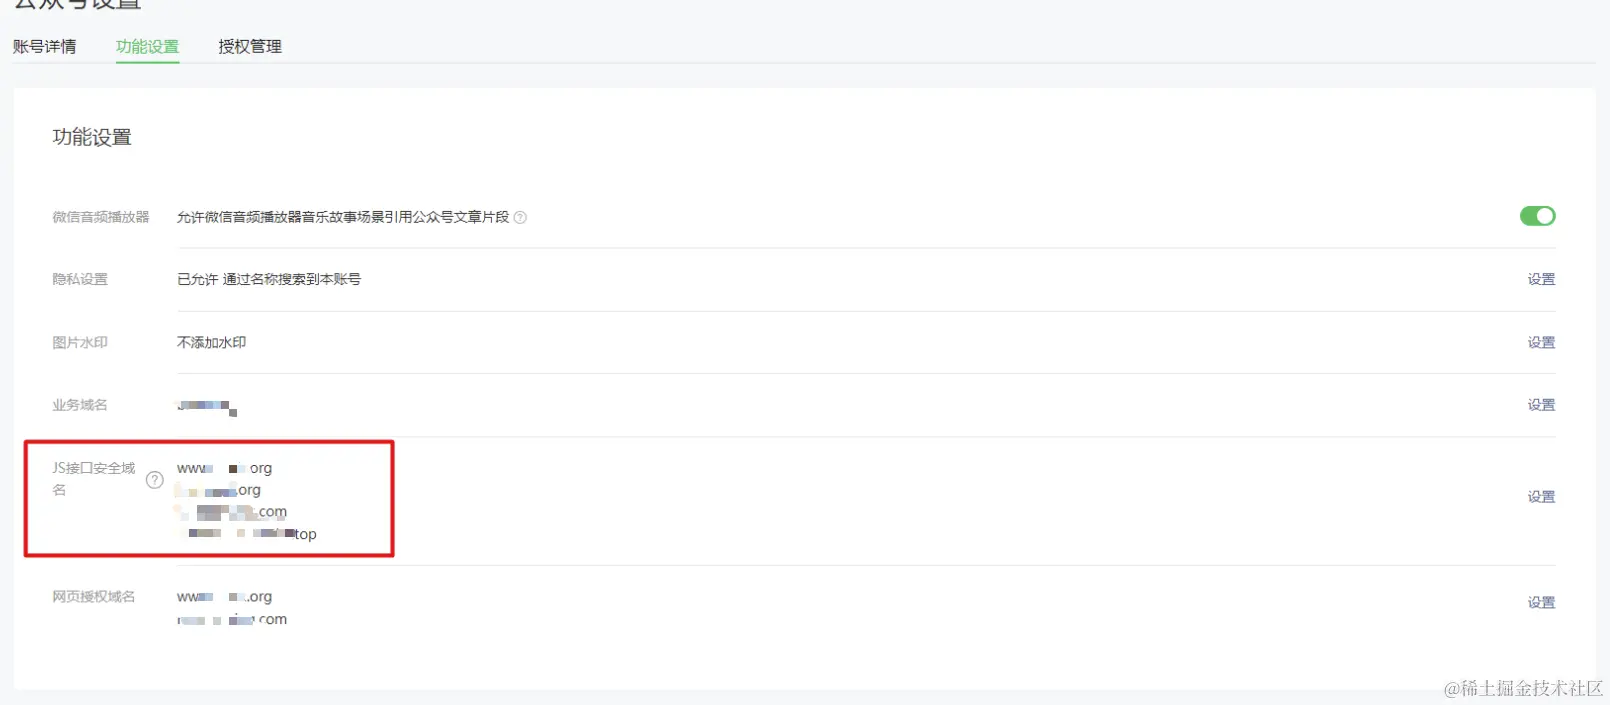Click the 功能设置 section heading
1610x705 pixels.
pos(92,137)
